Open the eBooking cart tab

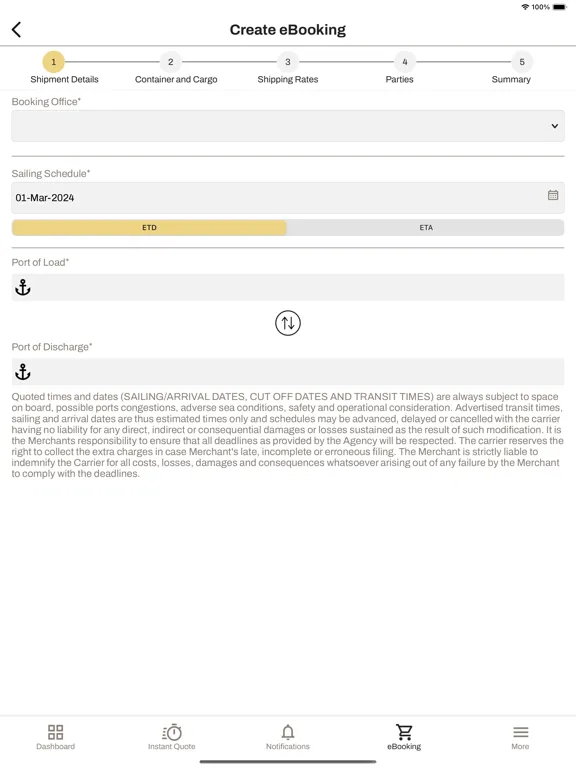(x=404, y=738)
